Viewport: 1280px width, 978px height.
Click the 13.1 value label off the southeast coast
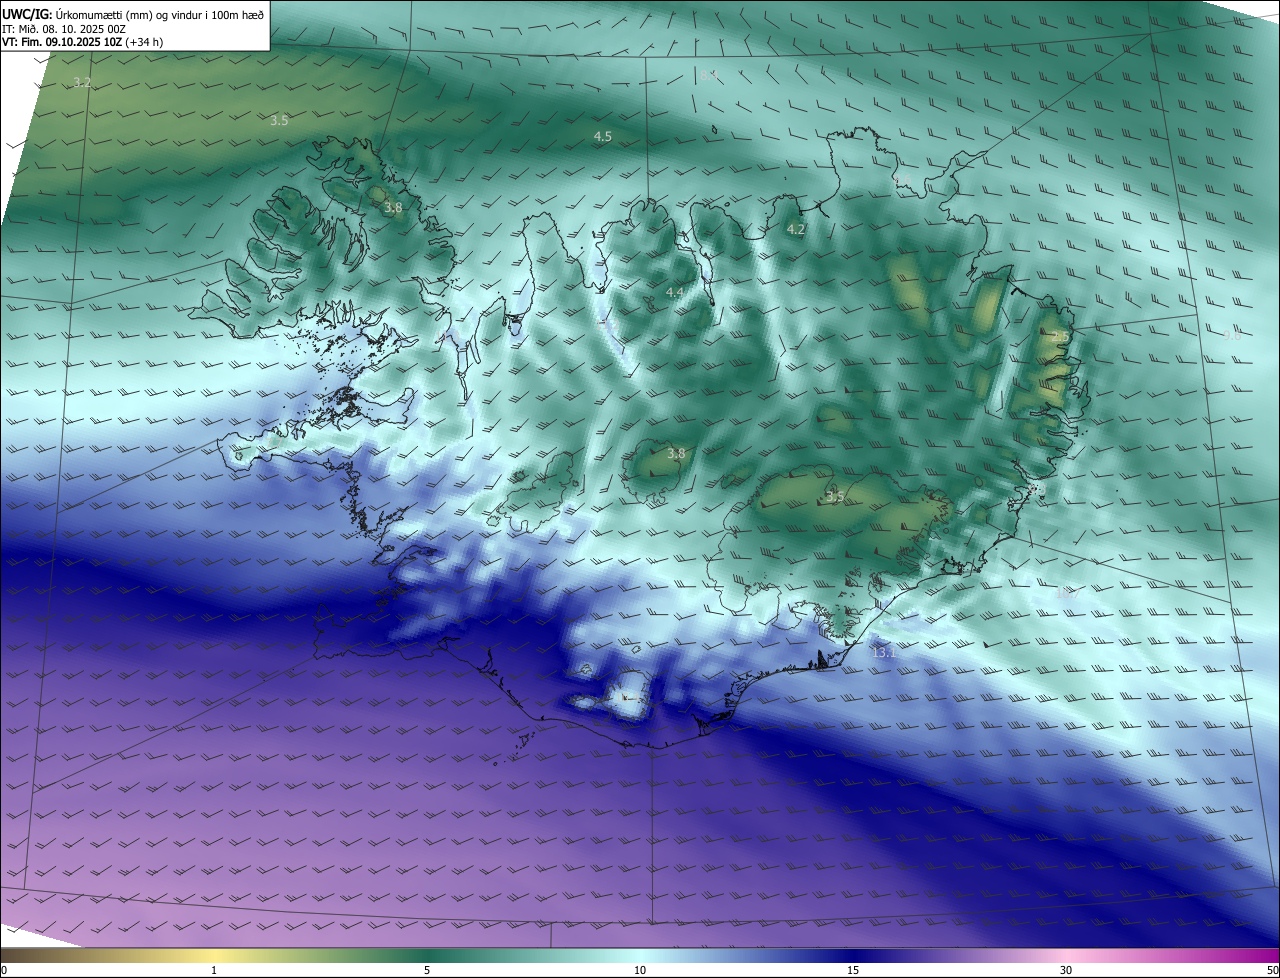coord(884,653)
